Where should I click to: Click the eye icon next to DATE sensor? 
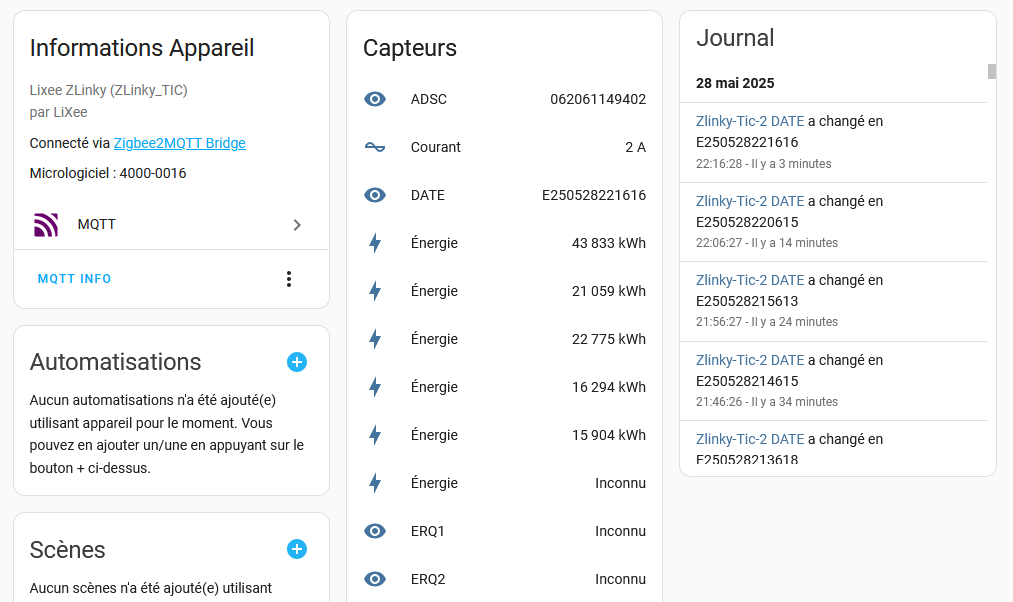375,195
